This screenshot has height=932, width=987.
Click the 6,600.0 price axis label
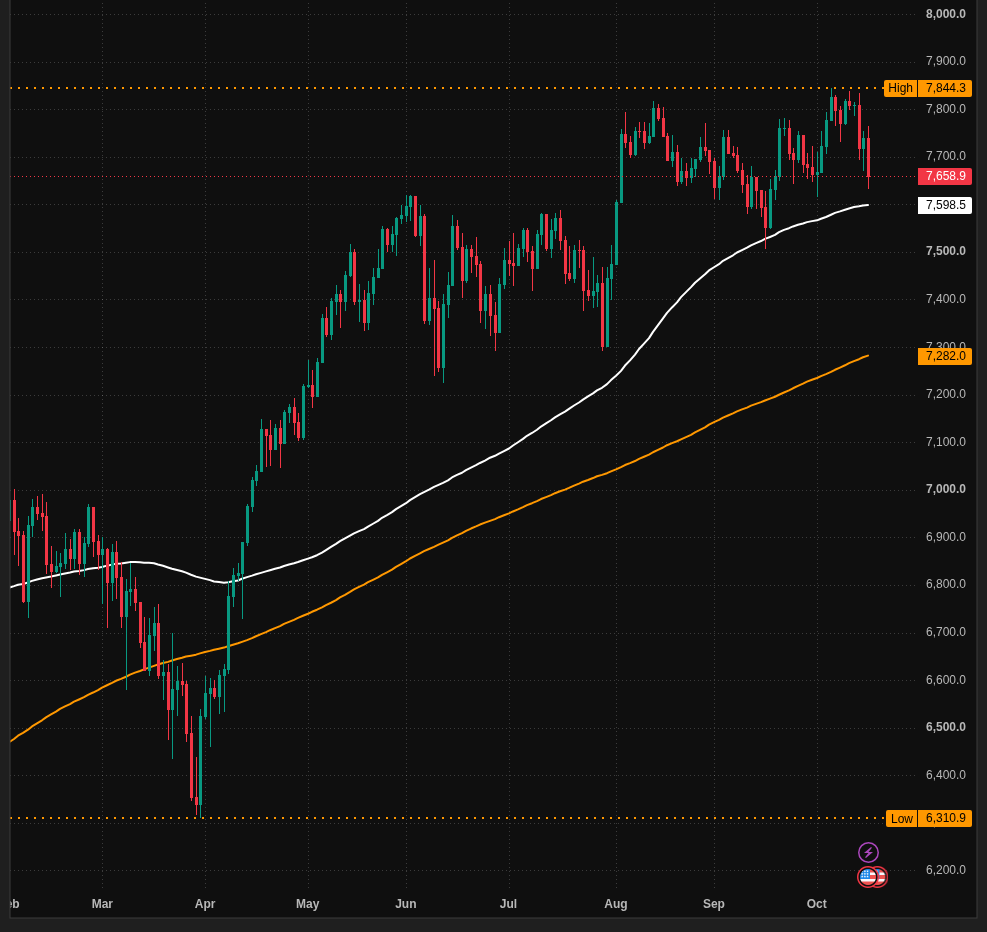coord(945,680)
